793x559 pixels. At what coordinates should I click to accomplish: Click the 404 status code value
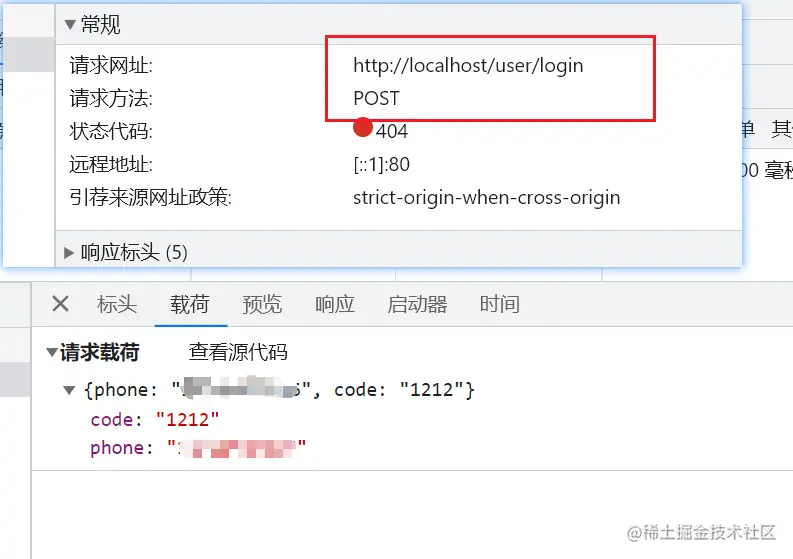point(392,132)
